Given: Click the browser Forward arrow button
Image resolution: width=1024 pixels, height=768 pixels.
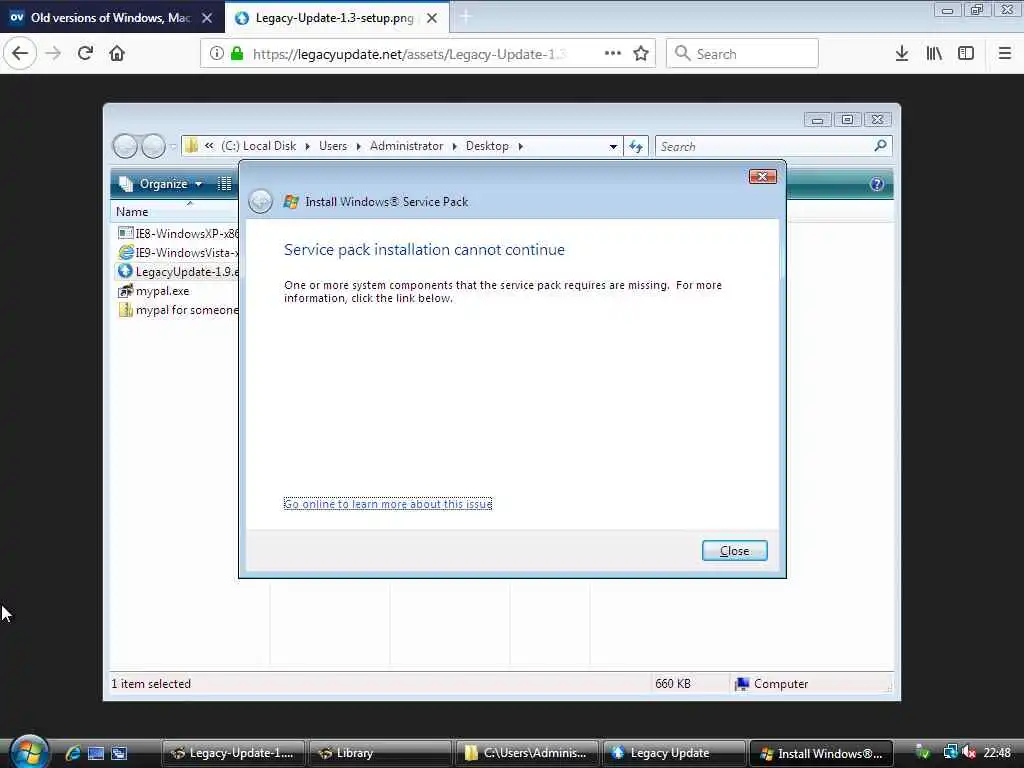Looking at the screenshot, I should [x=53, y=54].
